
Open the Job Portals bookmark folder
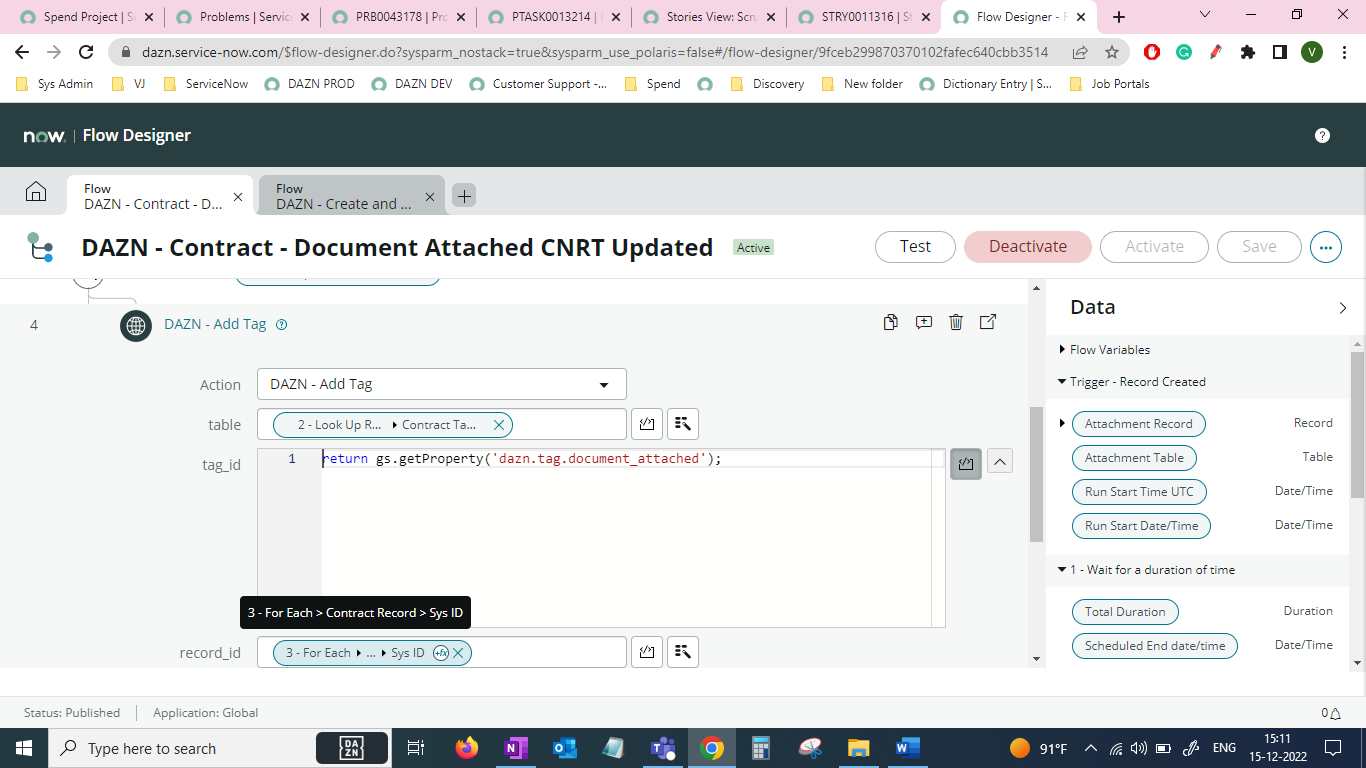(x=1109, y=84)
